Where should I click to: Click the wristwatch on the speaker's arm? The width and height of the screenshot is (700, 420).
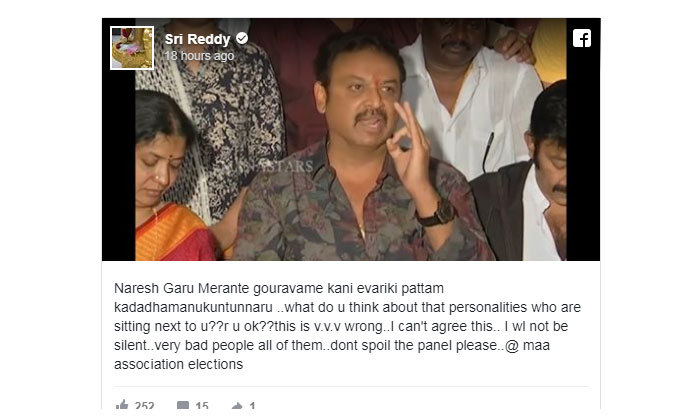pos(437,213)
